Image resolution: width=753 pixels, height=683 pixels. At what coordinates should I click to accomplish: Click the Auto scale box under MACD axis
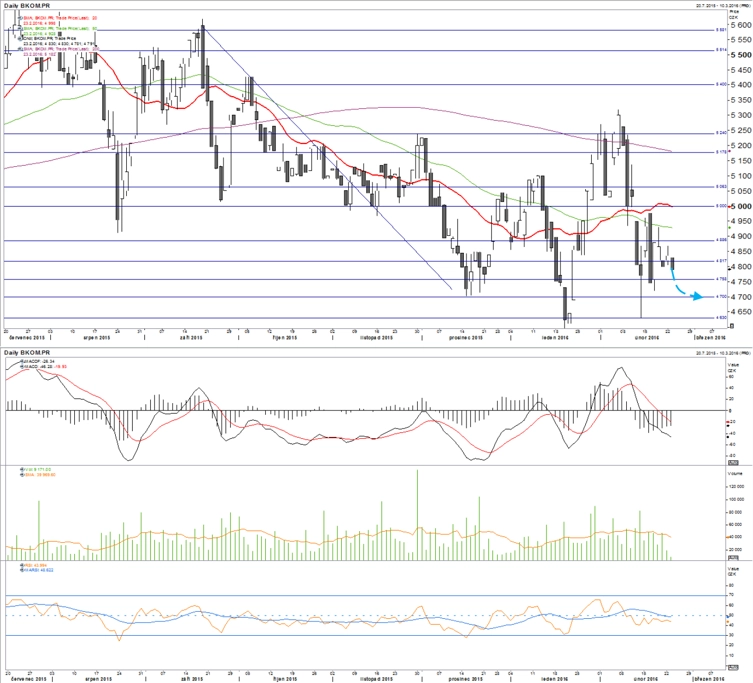(x=733, y=462)
